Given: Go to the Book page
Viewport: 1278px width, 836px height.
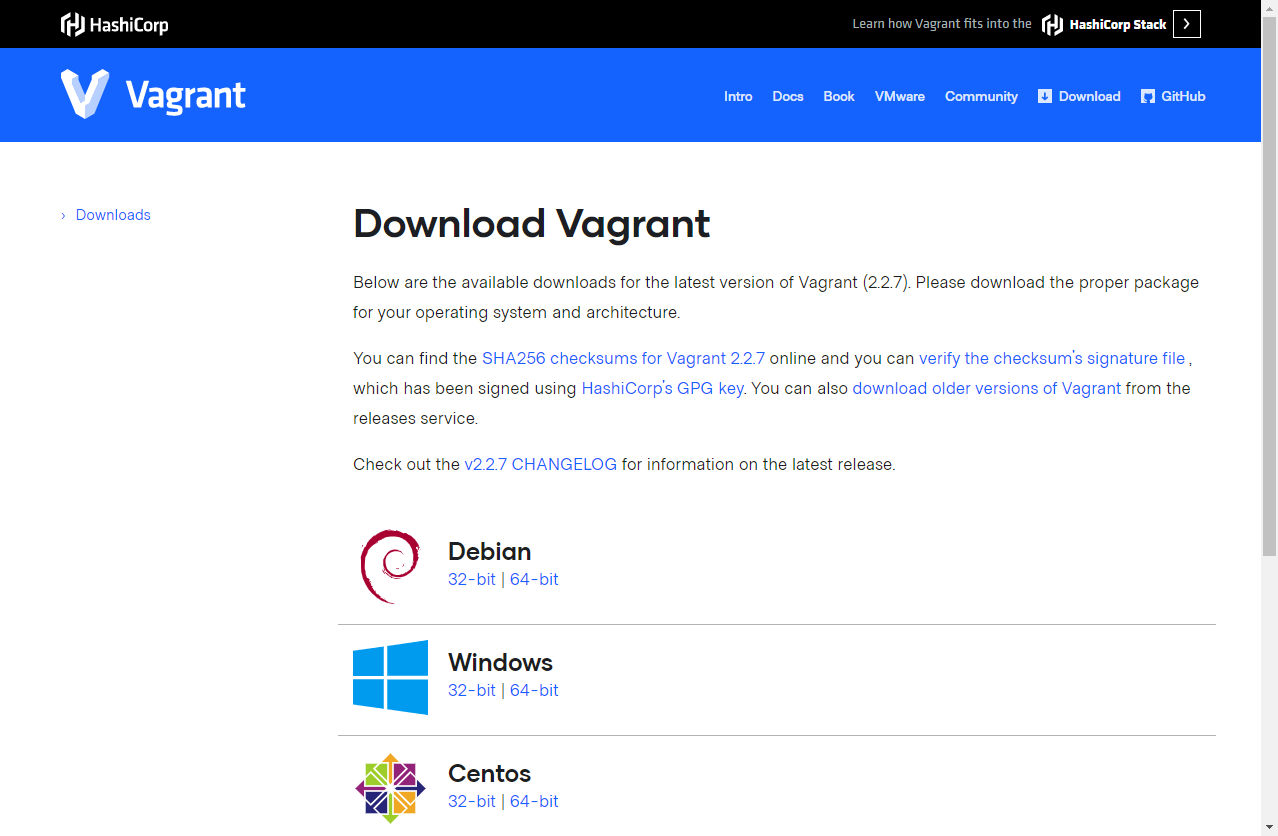Looking at the screenshot, I should pyautogui.click(x=839, y=96).
